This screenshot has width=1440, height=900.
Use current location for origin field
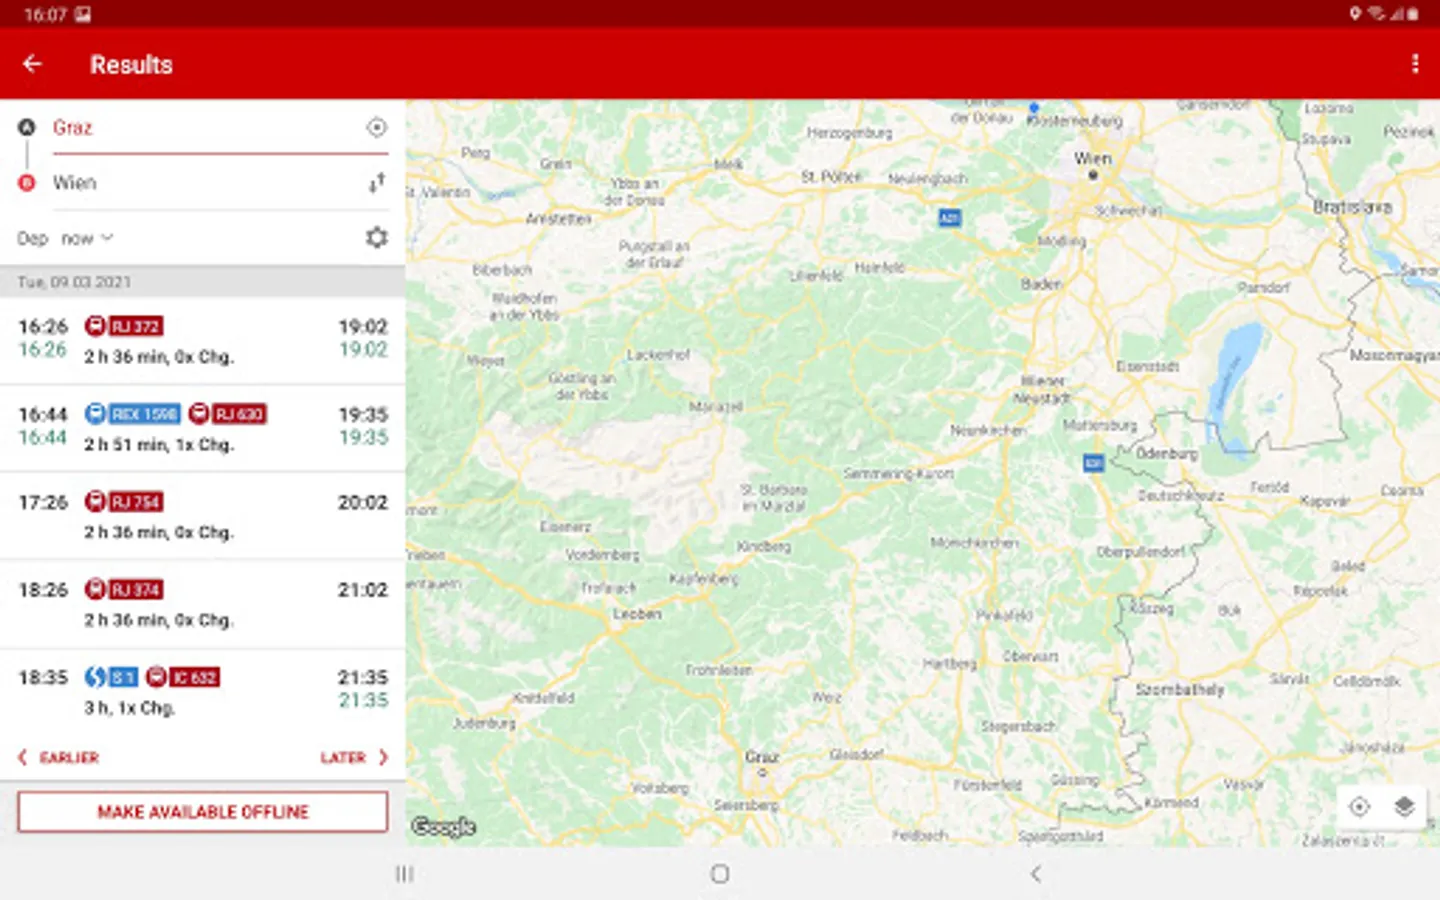click(376, 128)
